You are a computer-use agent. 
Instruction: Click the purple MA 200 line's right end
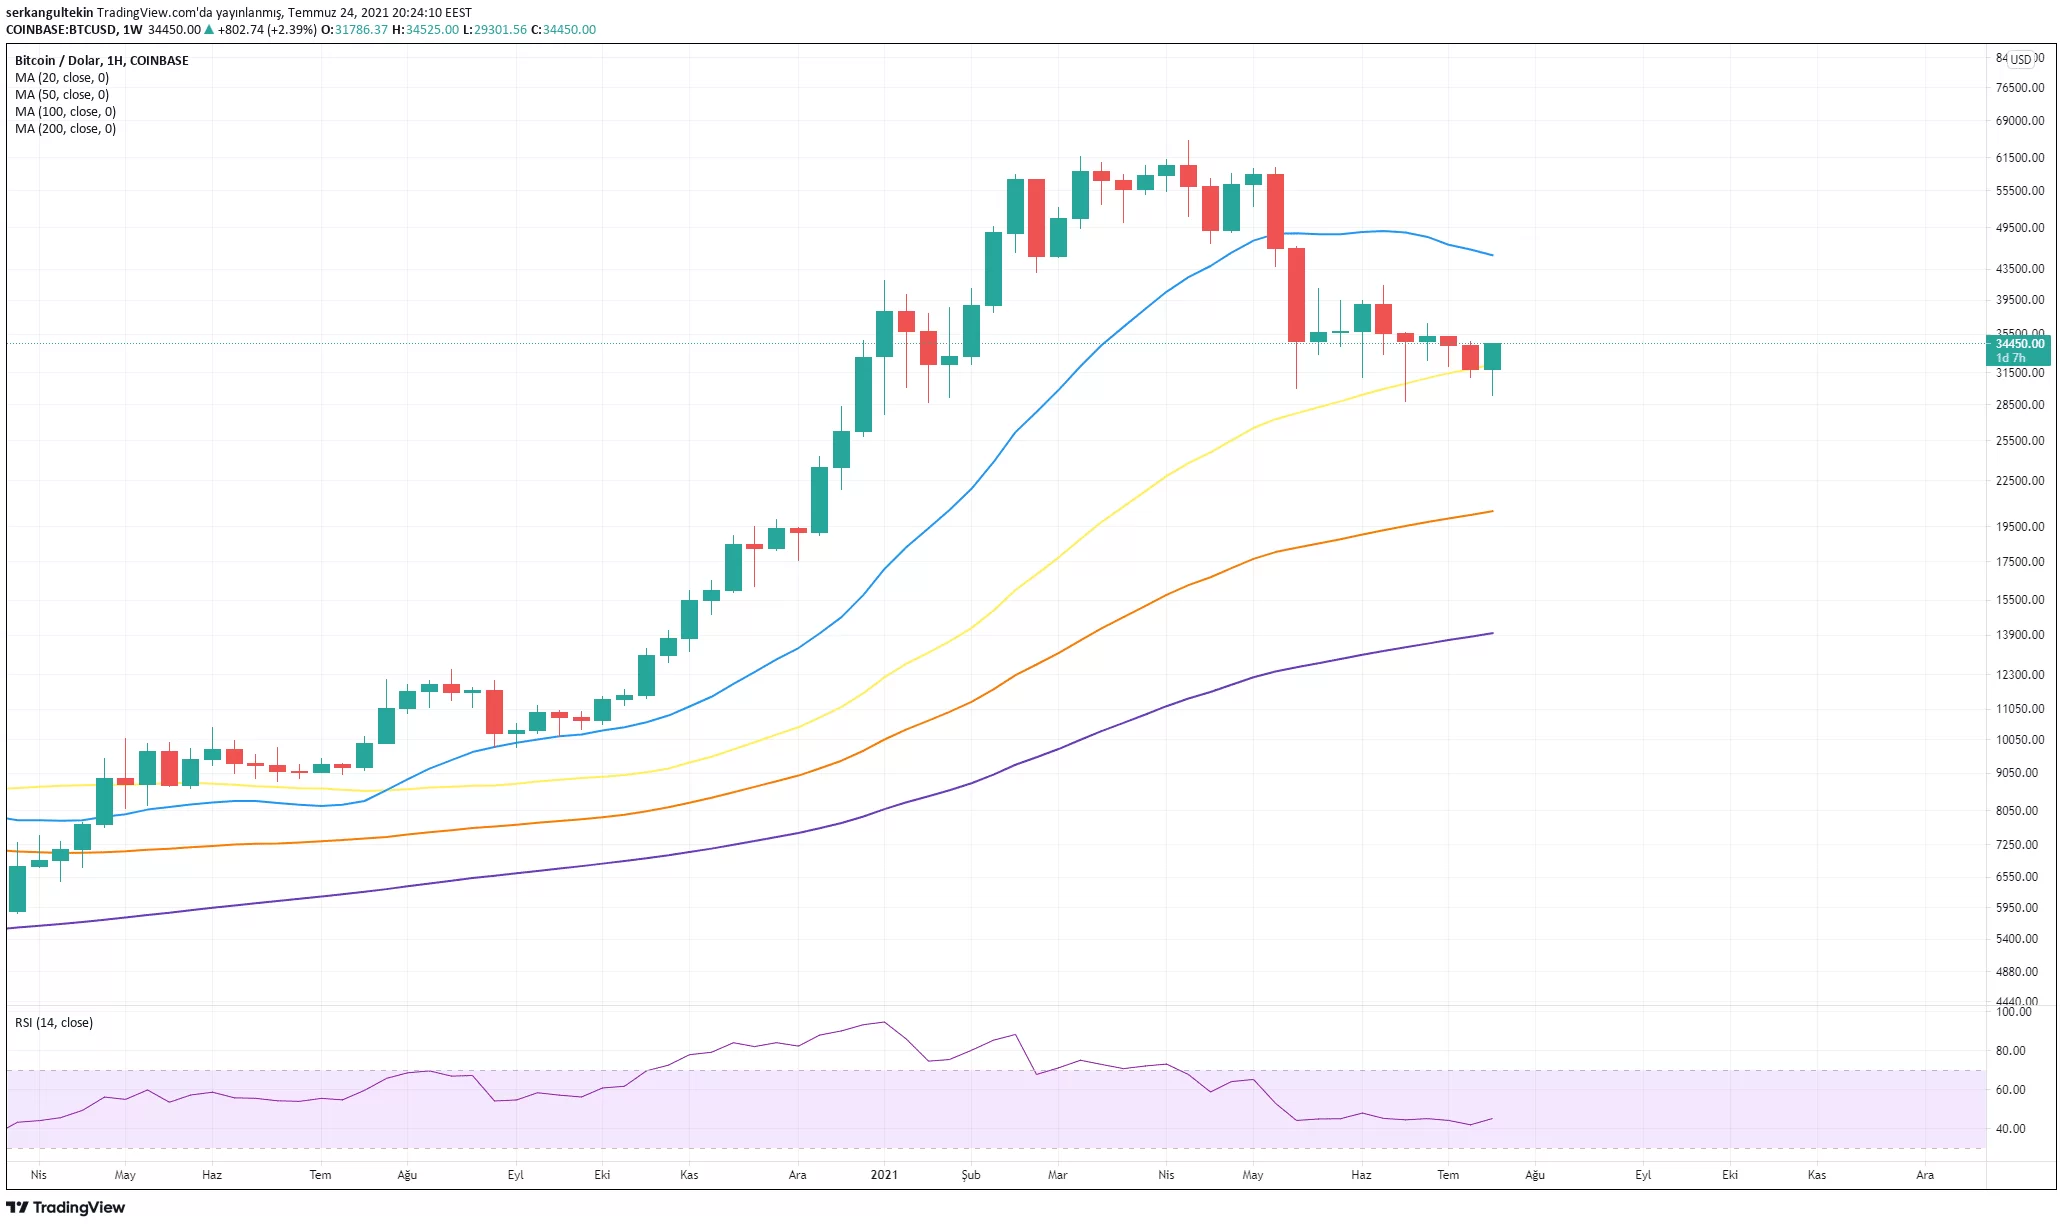[1488, 634]
